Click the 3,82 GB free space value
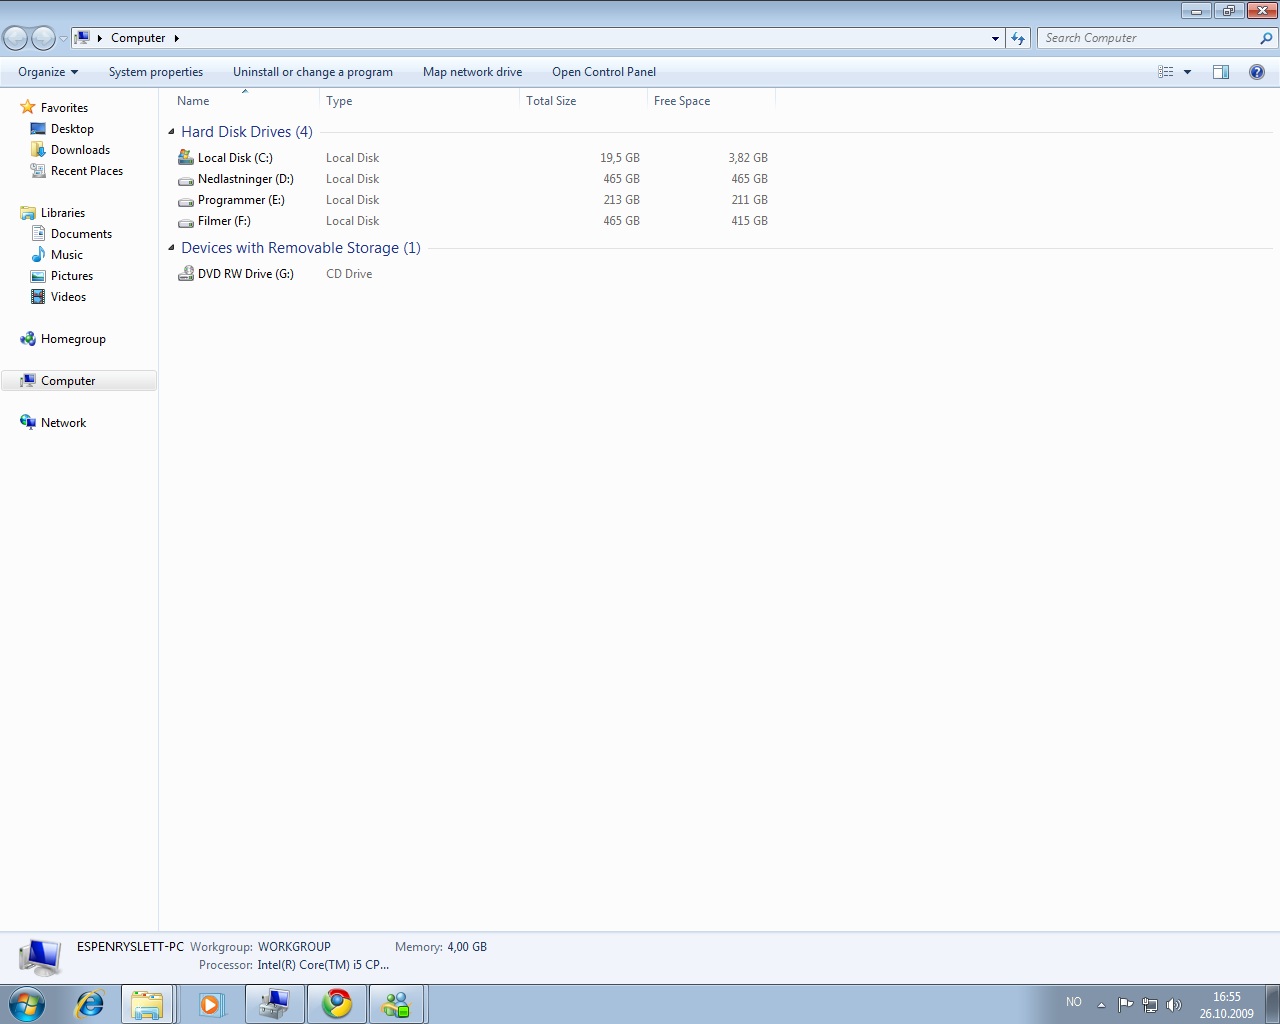 coord(748,158)
